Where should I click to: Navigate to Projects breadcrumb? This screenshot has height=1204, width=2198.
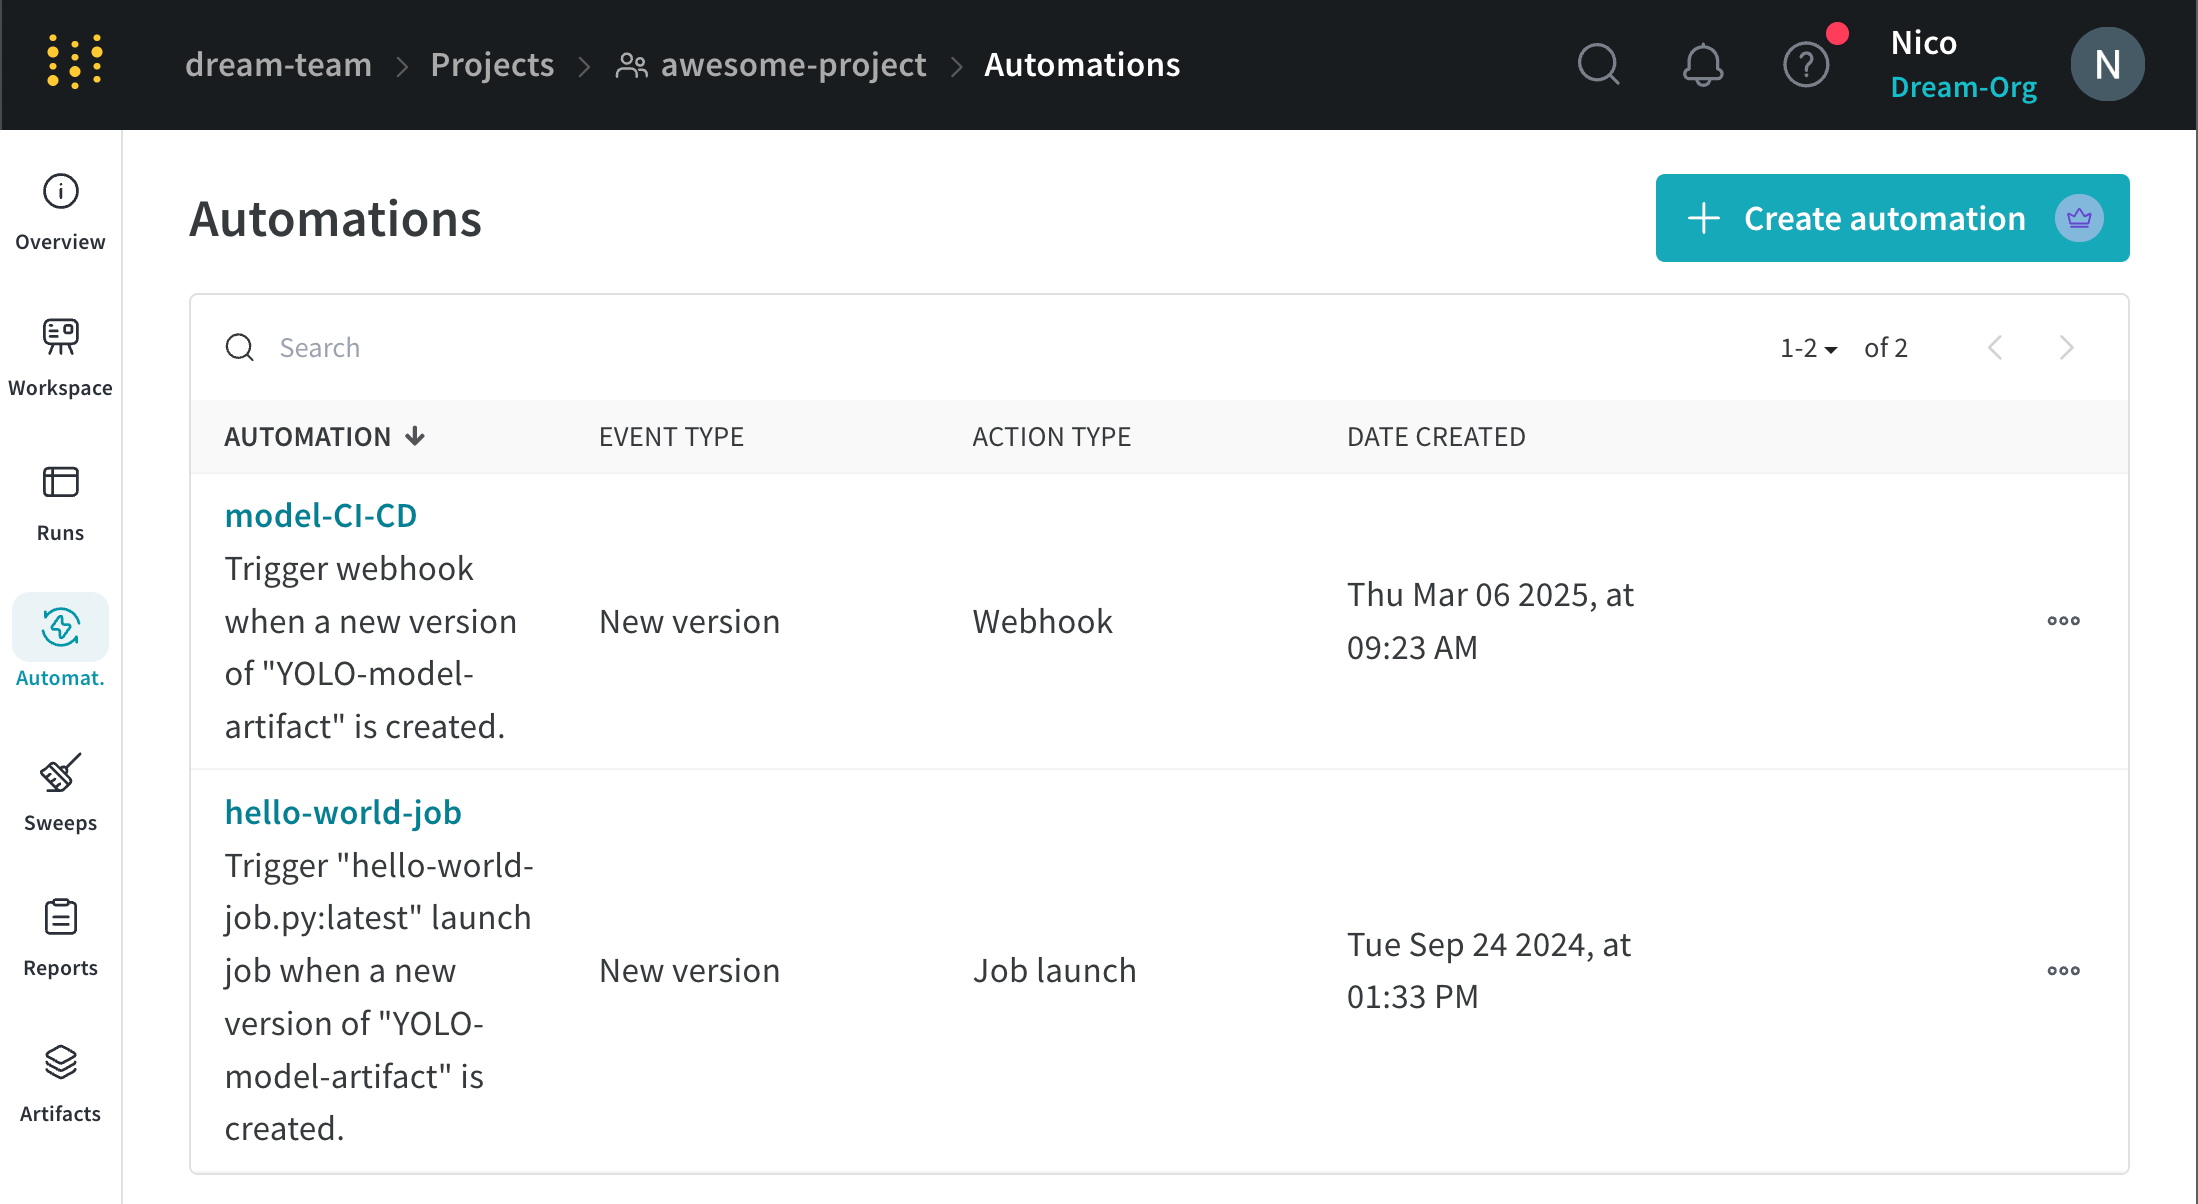(x=492, y=64)
